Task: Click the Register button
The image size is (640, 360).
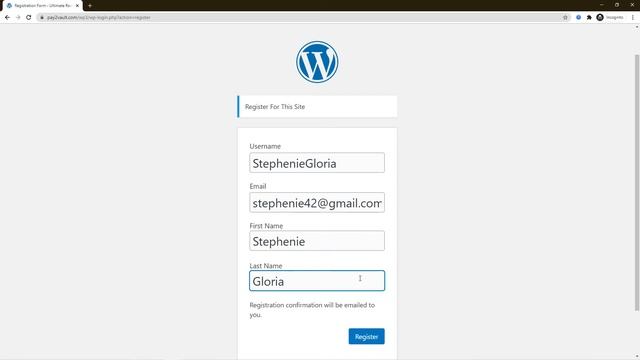Action: coord(366,336)
